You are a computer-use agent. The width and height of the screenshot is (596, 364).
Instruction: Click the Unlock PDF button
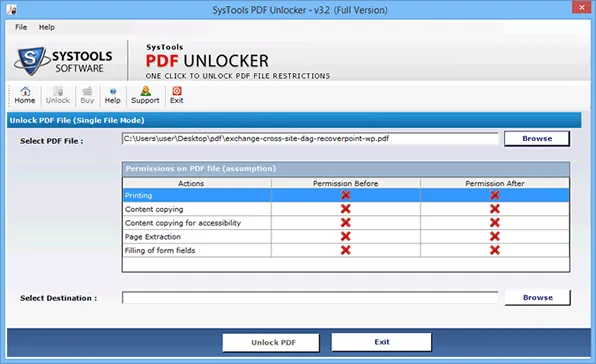coord(271,342)
